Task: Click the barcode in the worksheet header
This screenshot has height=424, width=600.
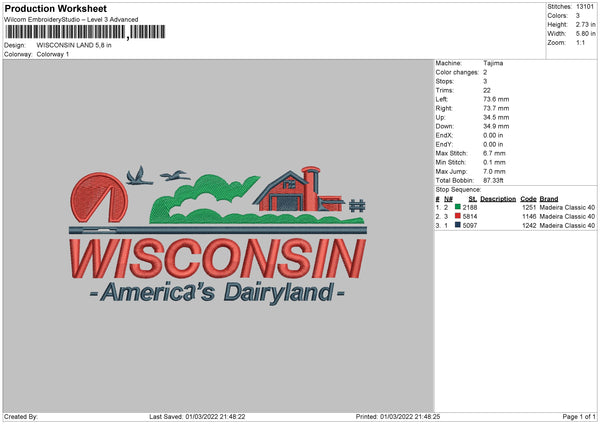Action: [x=85, y=32]
